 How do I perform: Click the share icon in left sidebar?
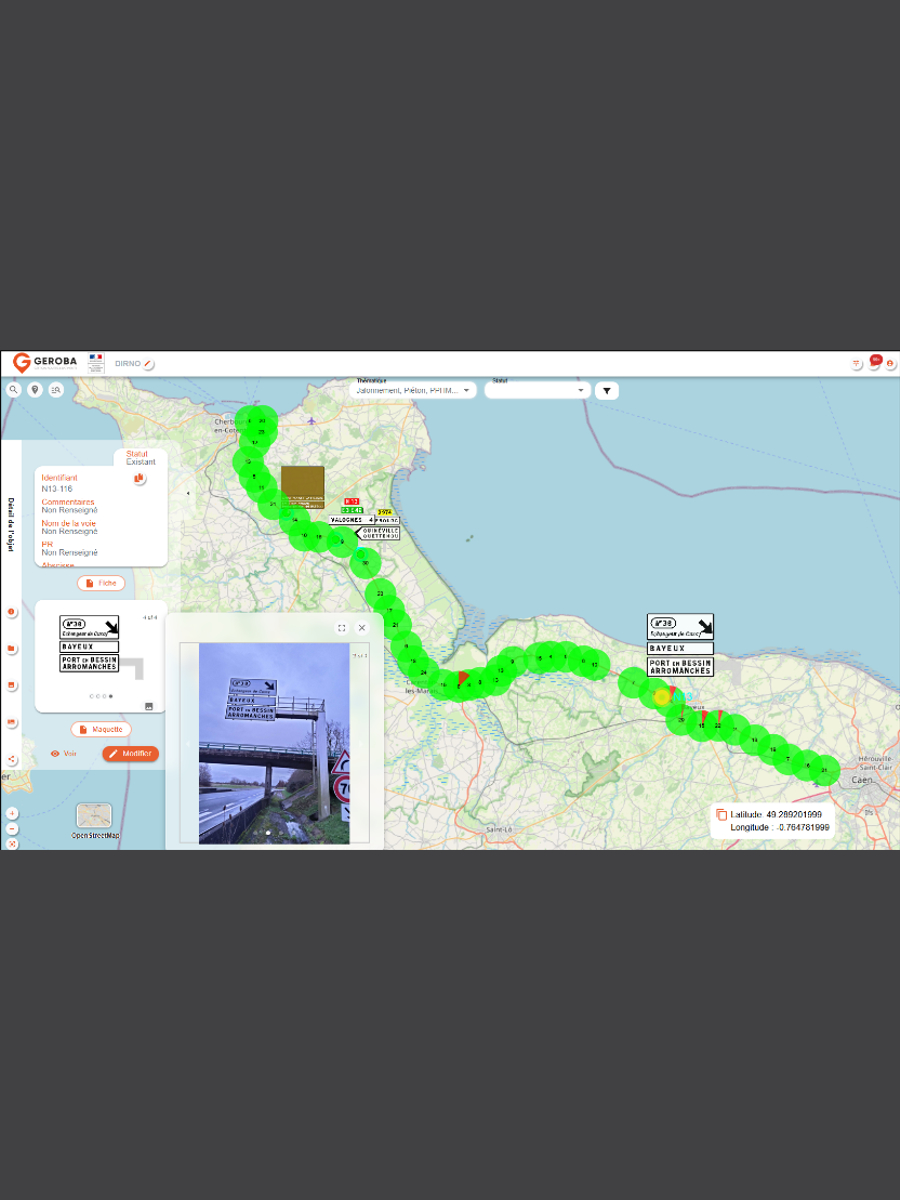pyautogui.click(x=12, y=760)
